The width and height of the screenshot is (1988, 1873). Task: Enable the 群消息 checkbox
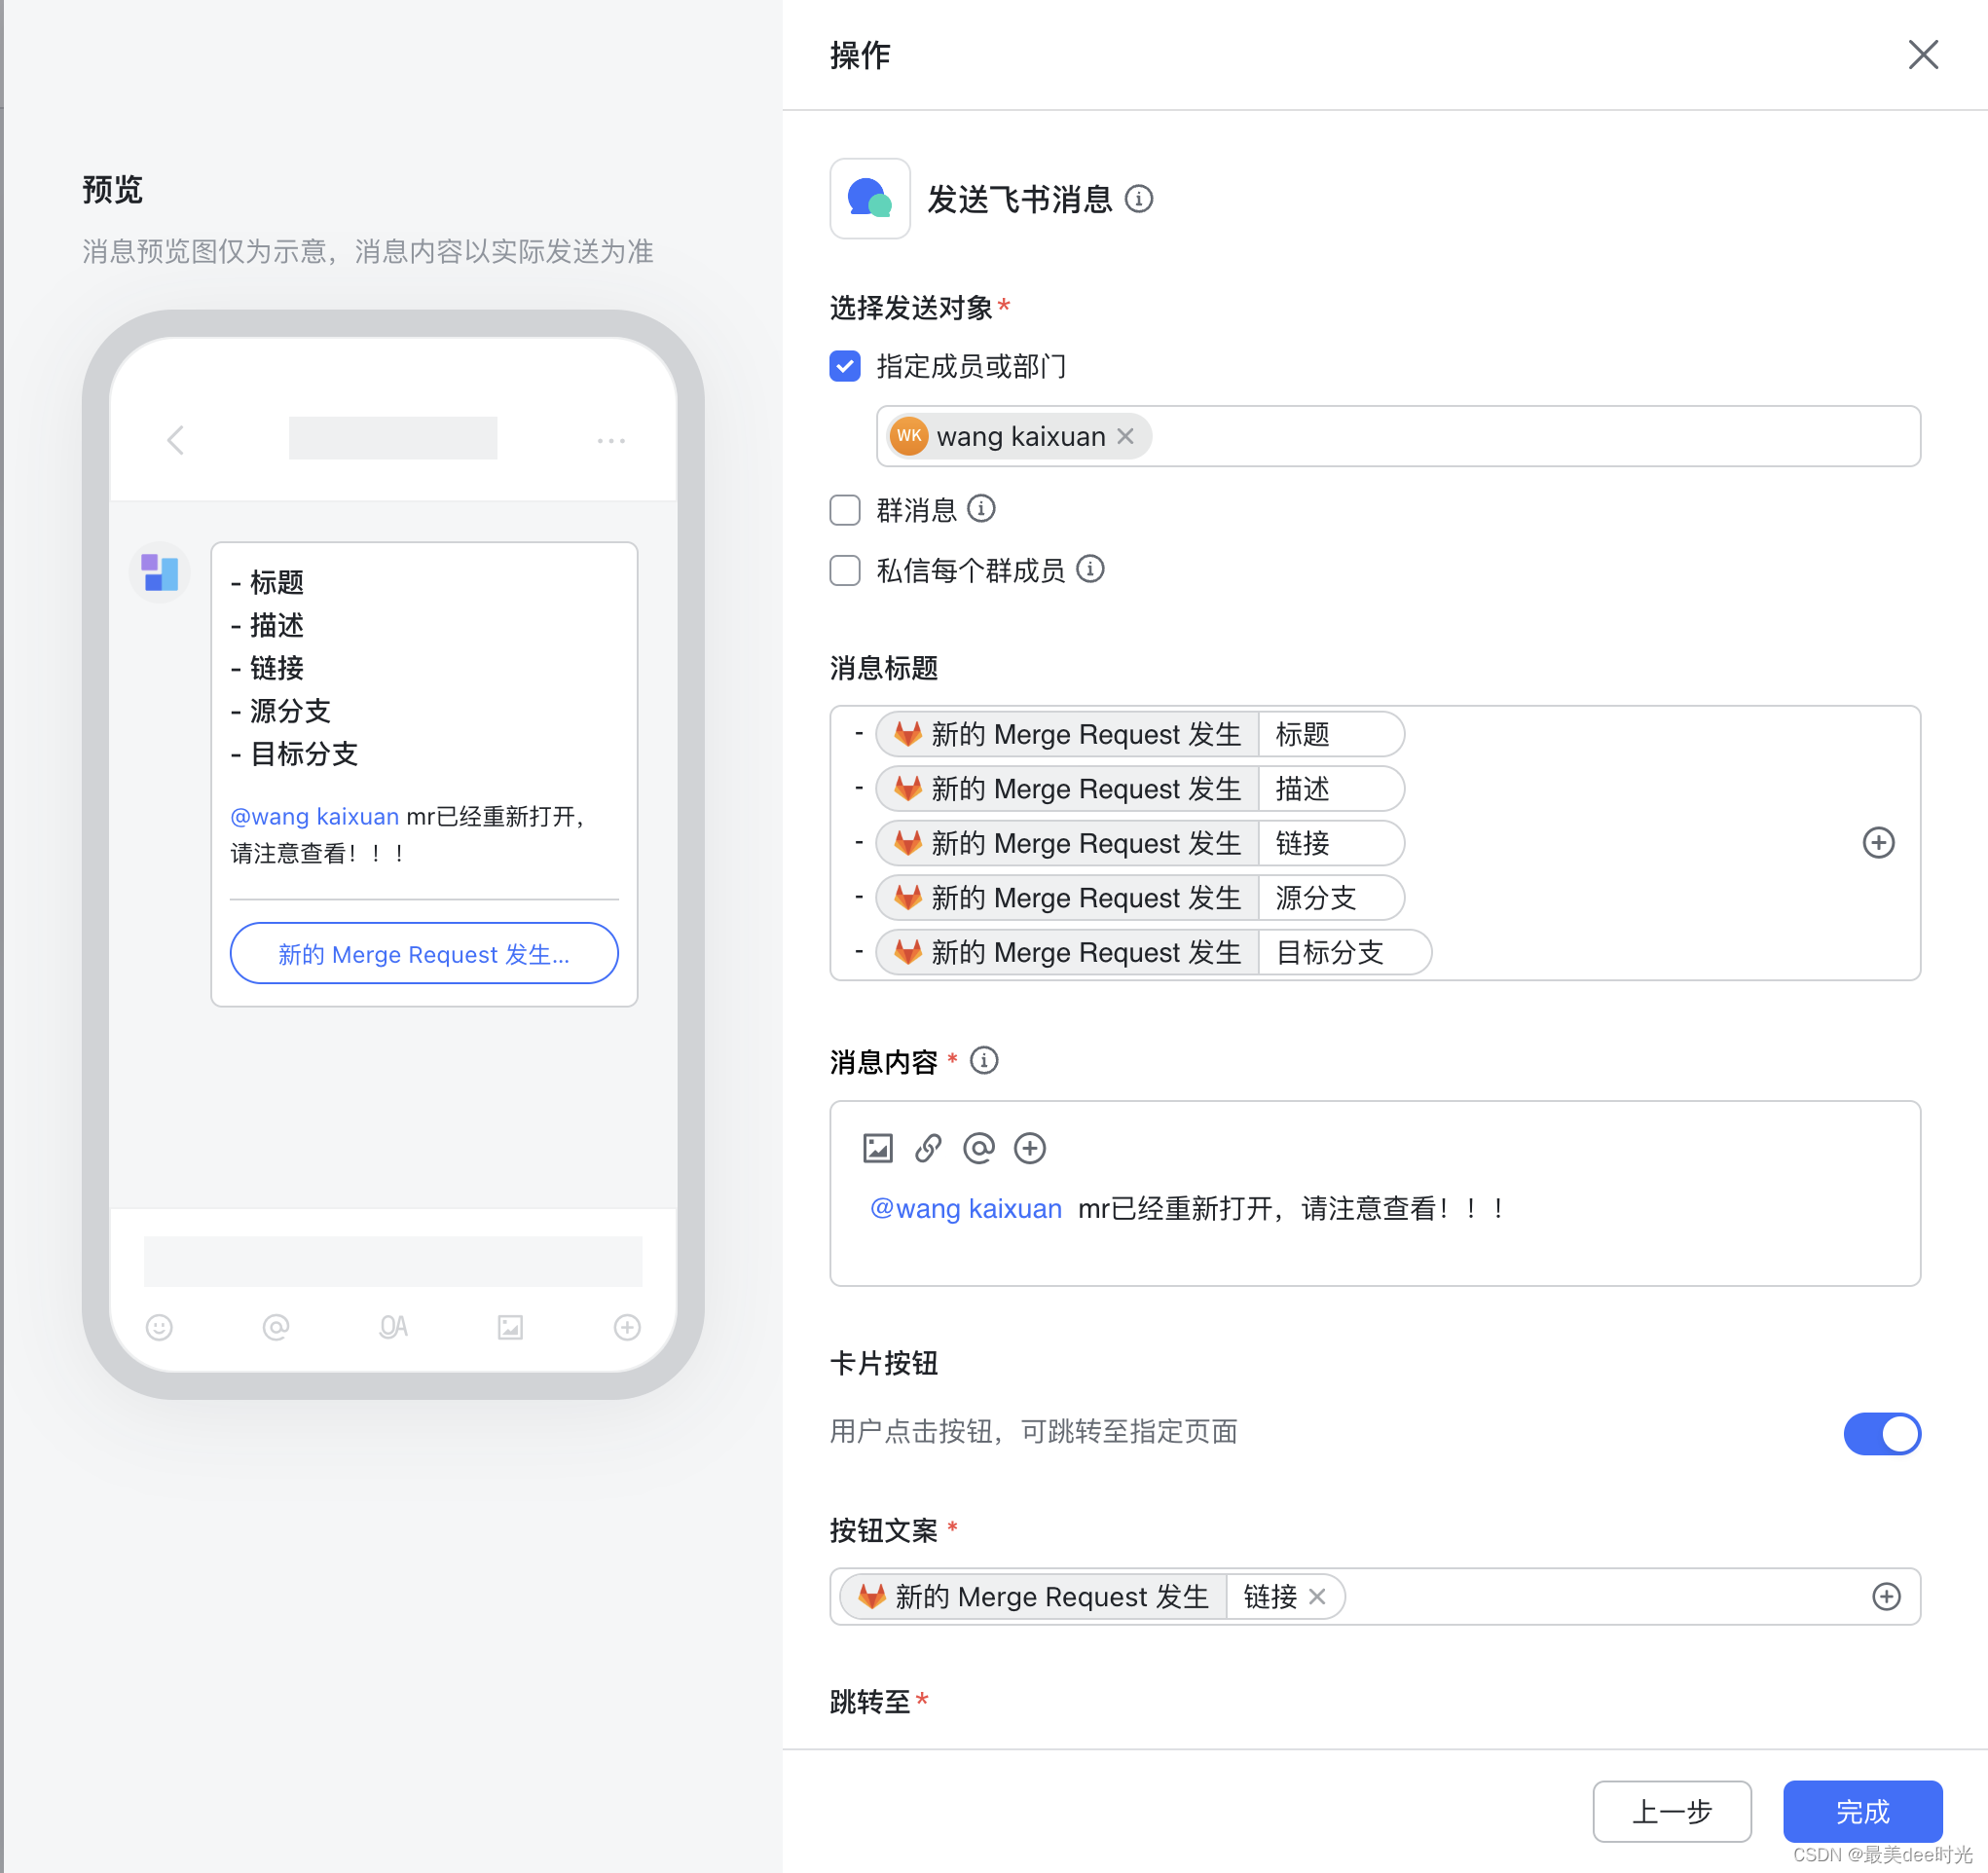coord(844,510)
